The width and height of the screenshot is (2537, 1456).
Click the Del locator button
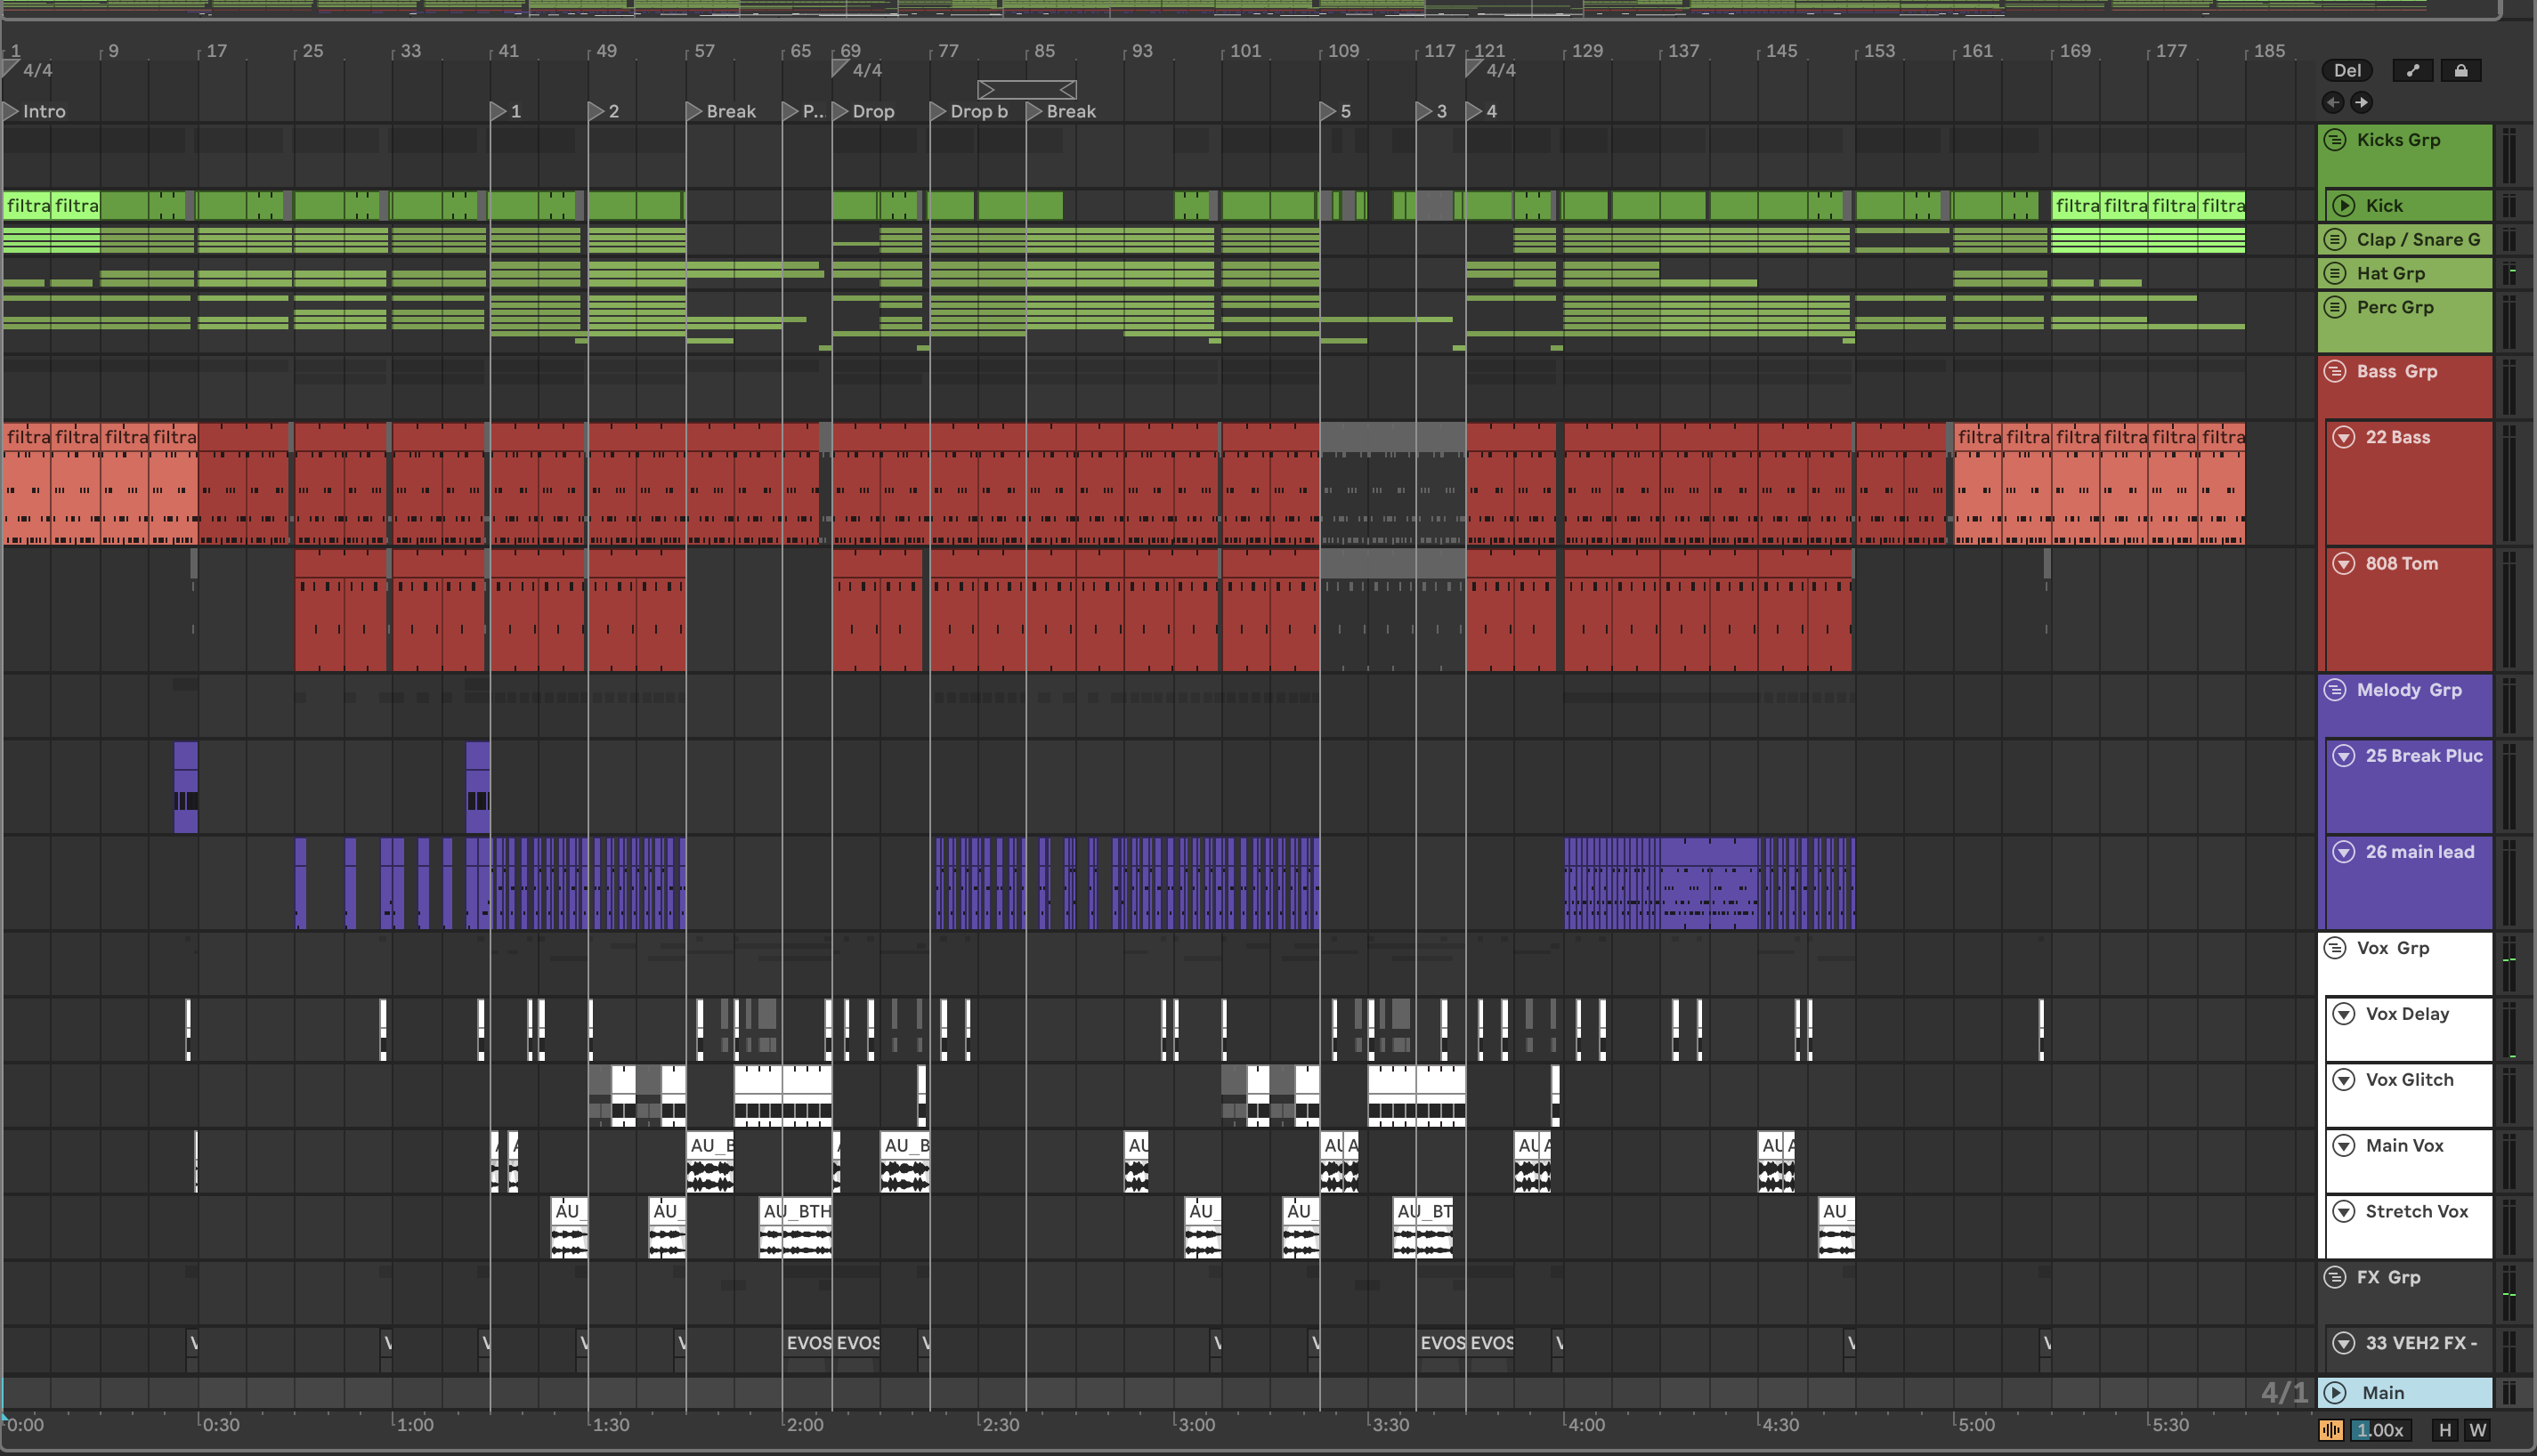pos(2347,70)
